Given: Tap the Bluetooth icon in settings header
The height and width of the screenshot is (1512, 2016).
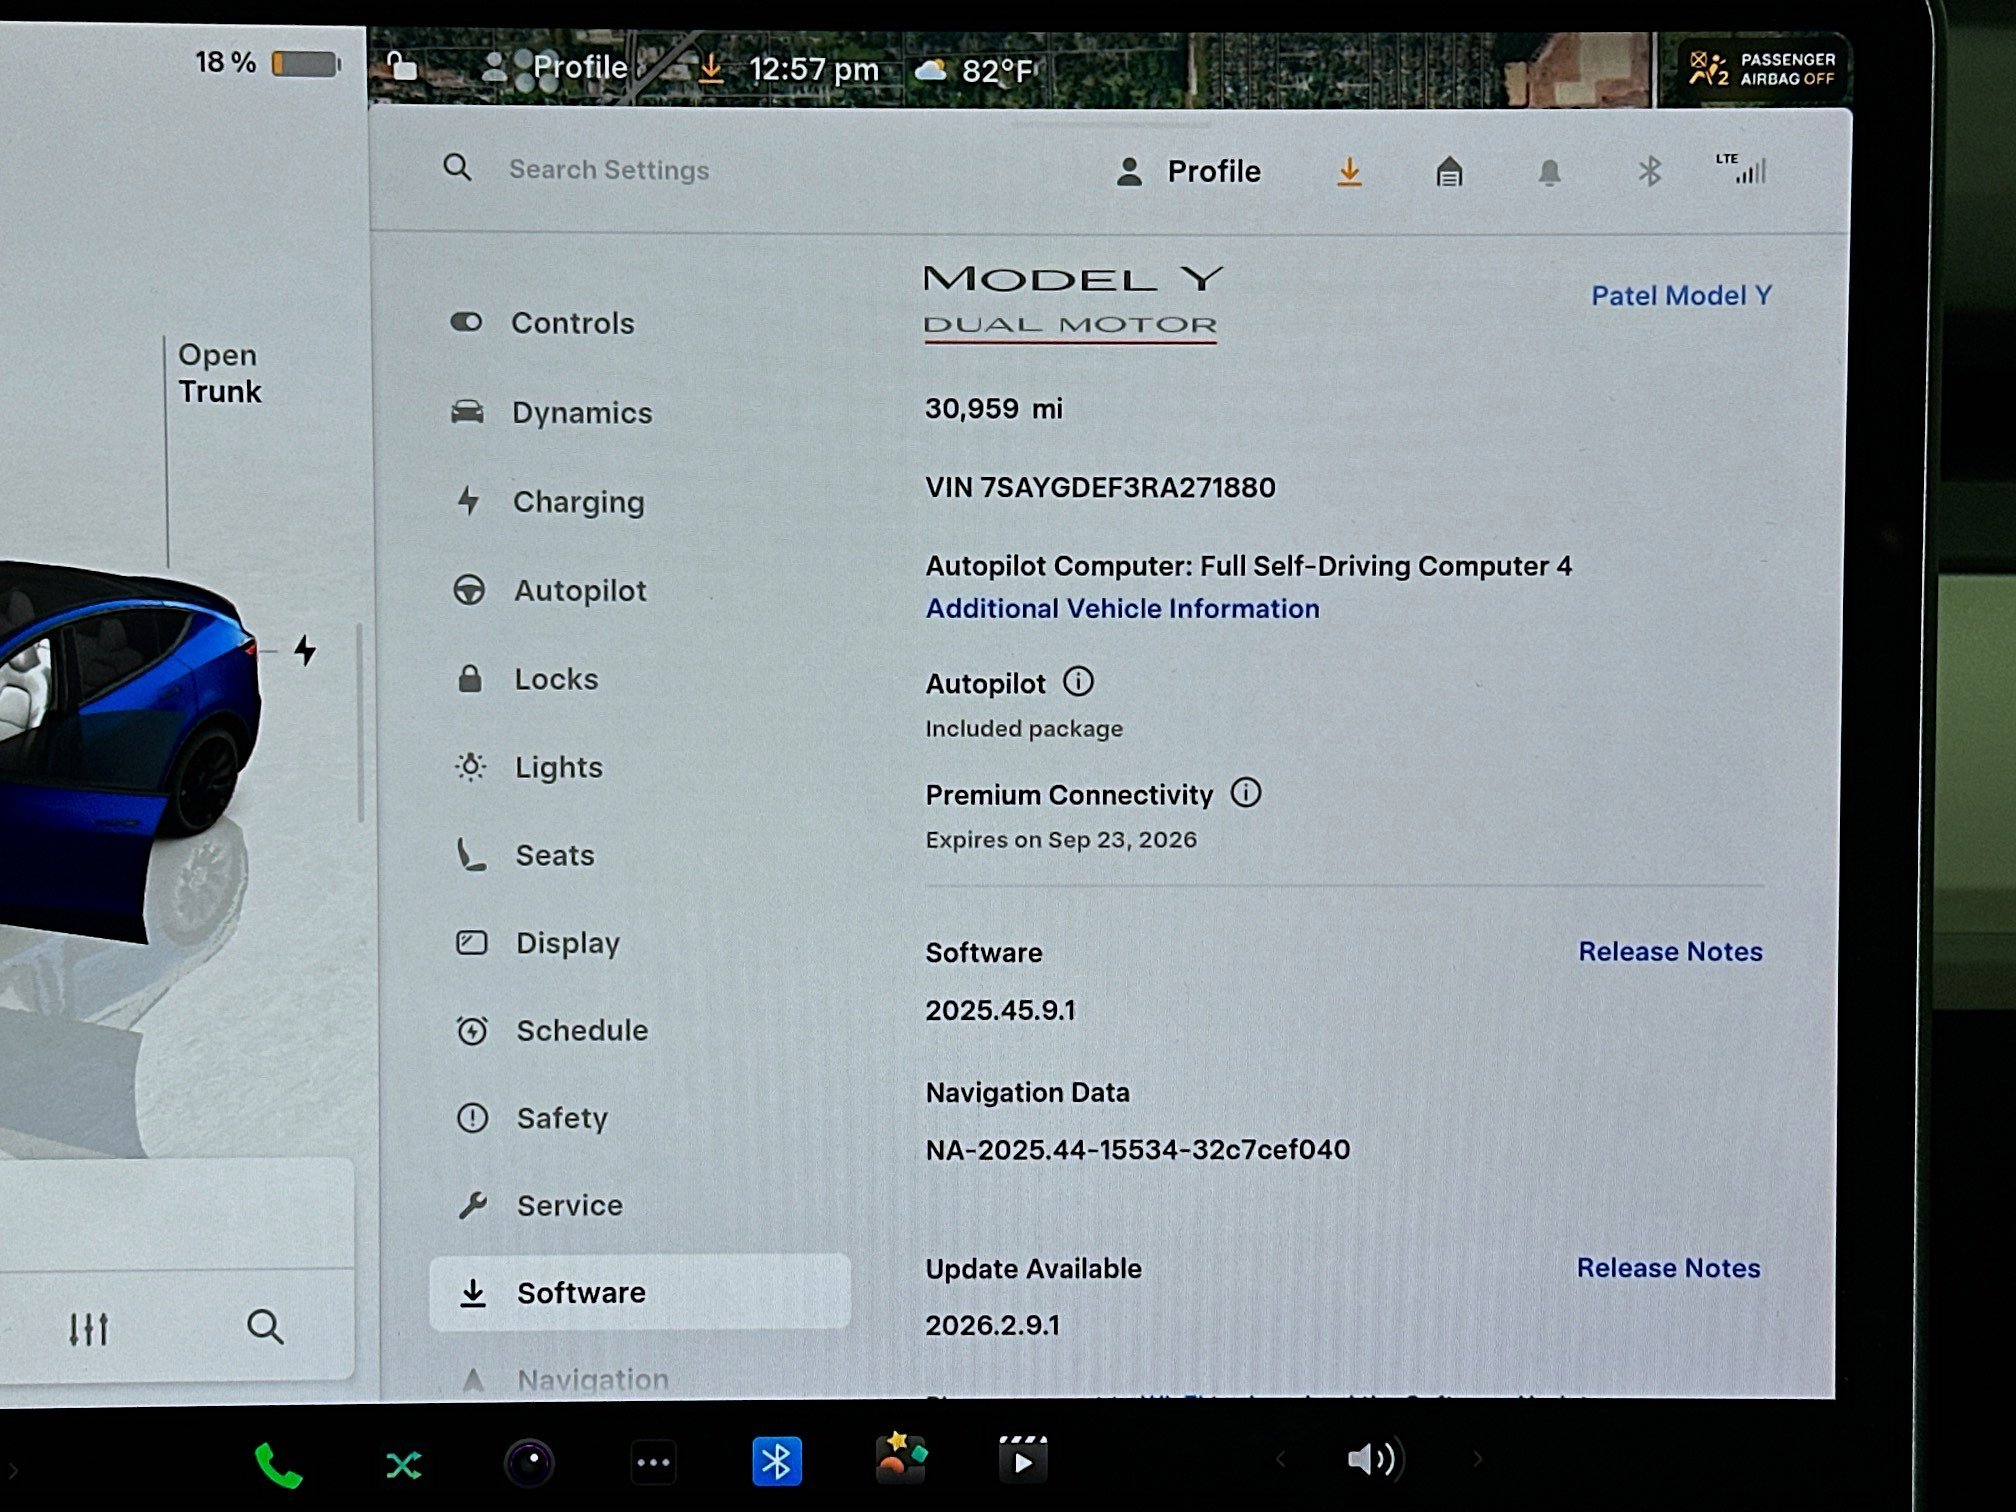Looking at the screenshot, I should pos(1650,172).
